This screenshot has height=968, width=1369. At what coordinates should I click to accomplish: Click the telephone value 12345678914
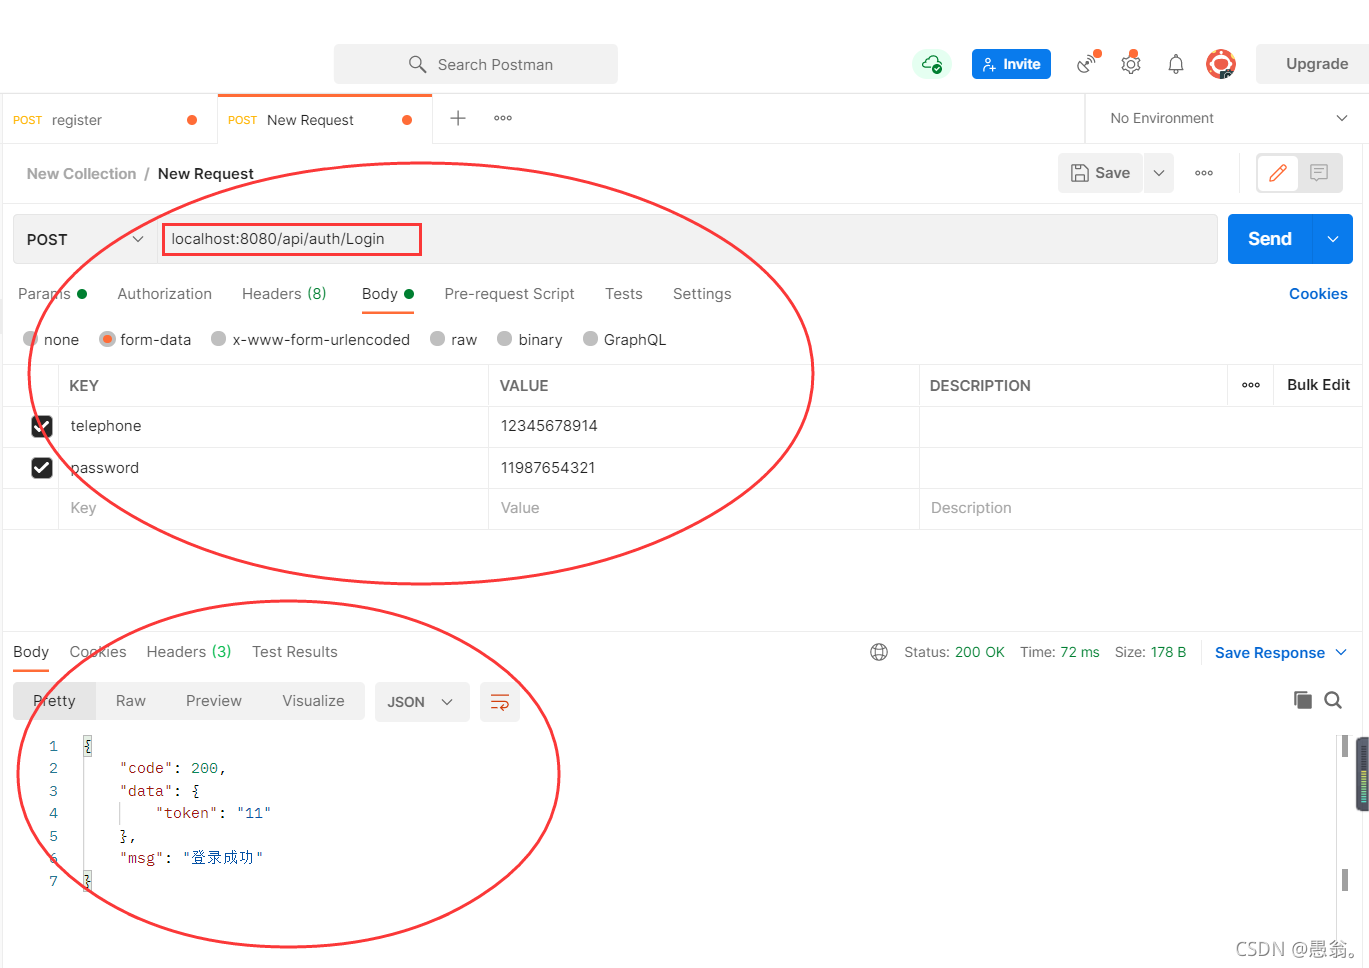point(549,426)
